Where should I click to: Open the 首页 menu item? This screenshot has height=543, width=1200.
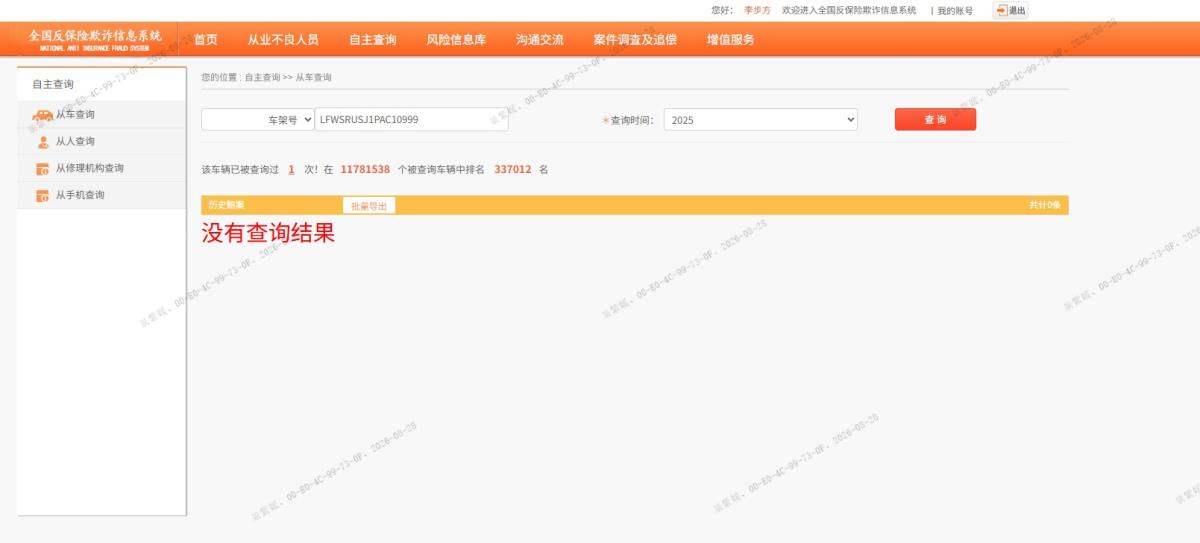206,40
